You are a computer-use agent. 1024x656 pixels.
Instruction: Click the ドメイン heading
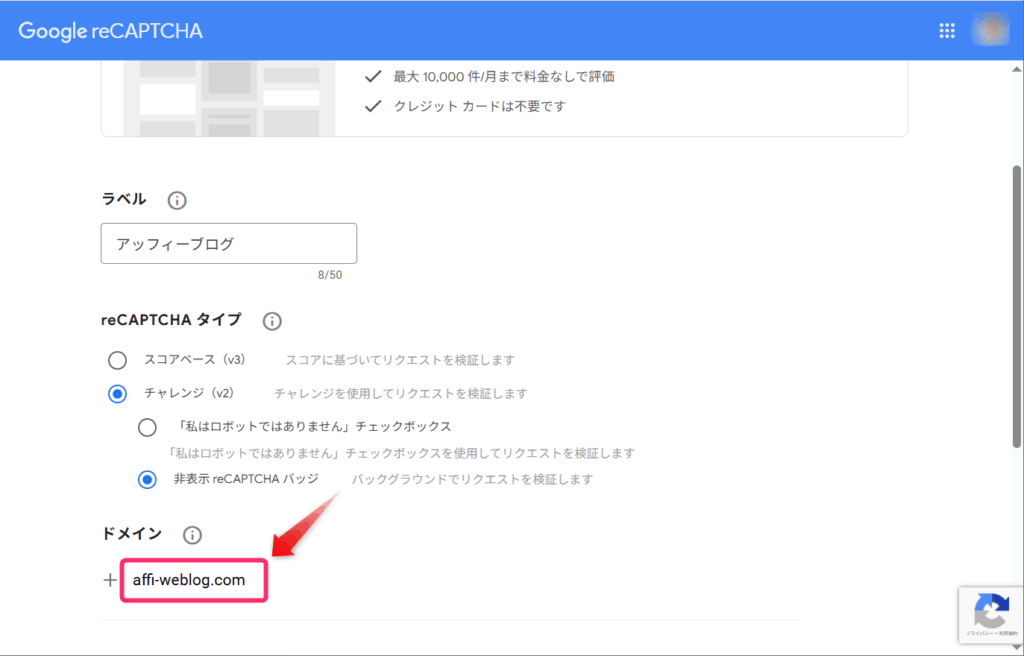click(x=131, y=534)
